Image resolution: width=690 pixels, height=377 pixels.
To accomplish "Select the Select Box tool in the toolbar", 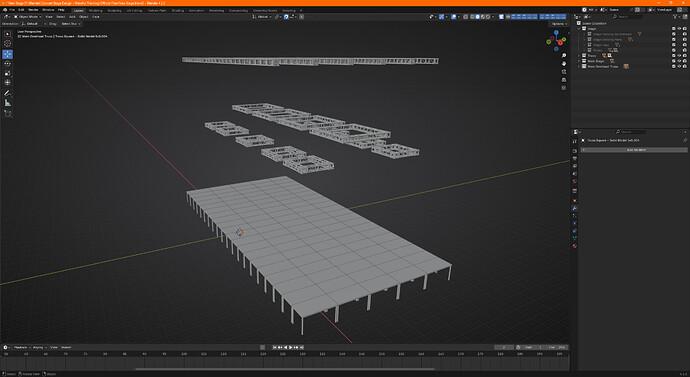I will point(7,34).
